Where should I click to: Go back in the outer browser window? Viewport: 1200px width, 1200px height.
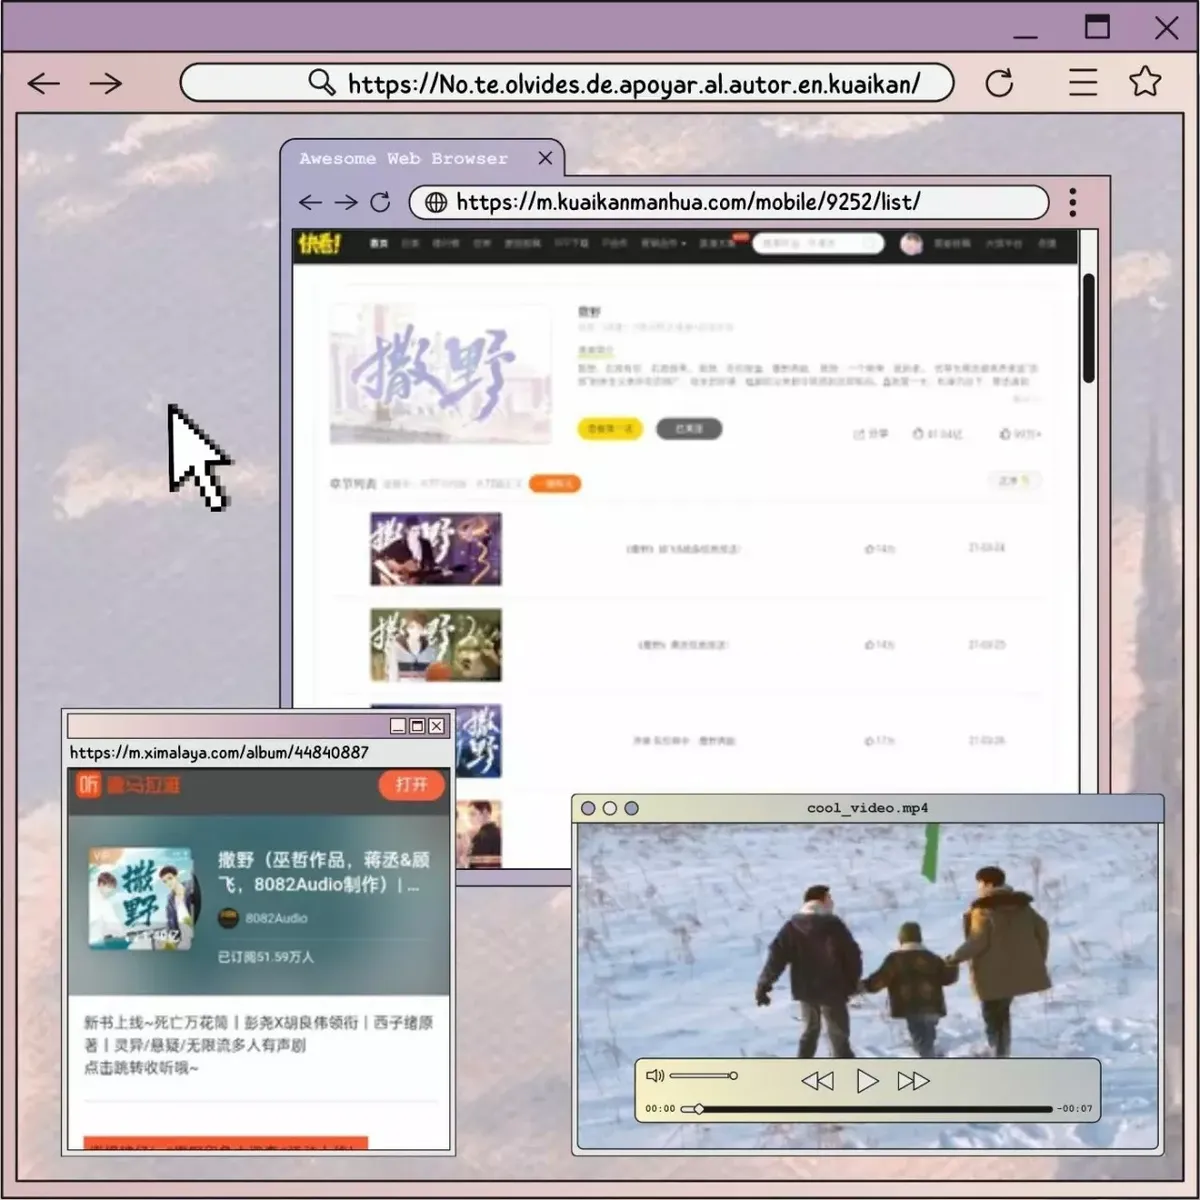[44, 83]
